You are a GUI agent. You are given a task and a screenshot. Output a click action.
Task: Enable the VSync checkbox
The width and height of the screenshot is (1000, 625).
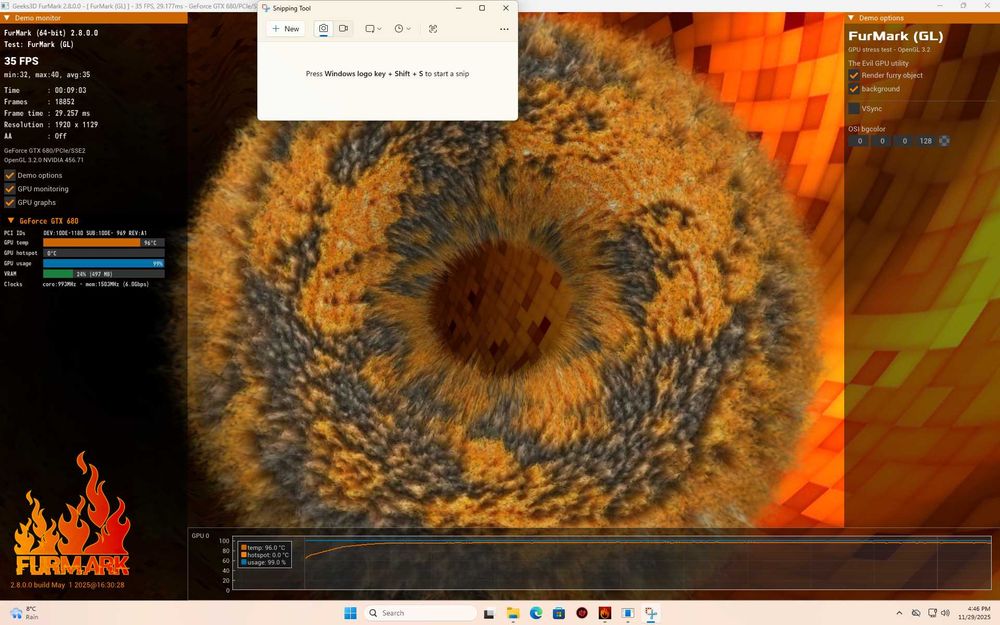pyautogui.click(x=854, y=108)
